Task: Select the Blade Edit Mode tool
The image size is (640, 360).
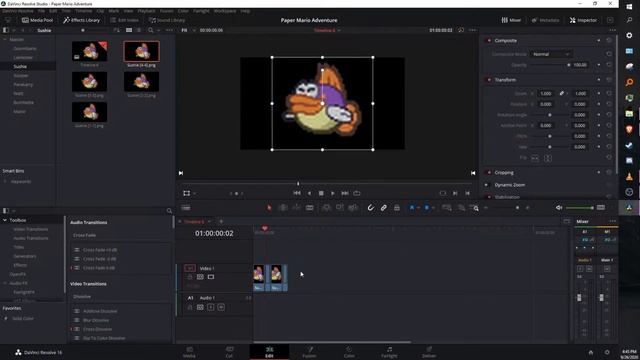Action: point(310,208)
